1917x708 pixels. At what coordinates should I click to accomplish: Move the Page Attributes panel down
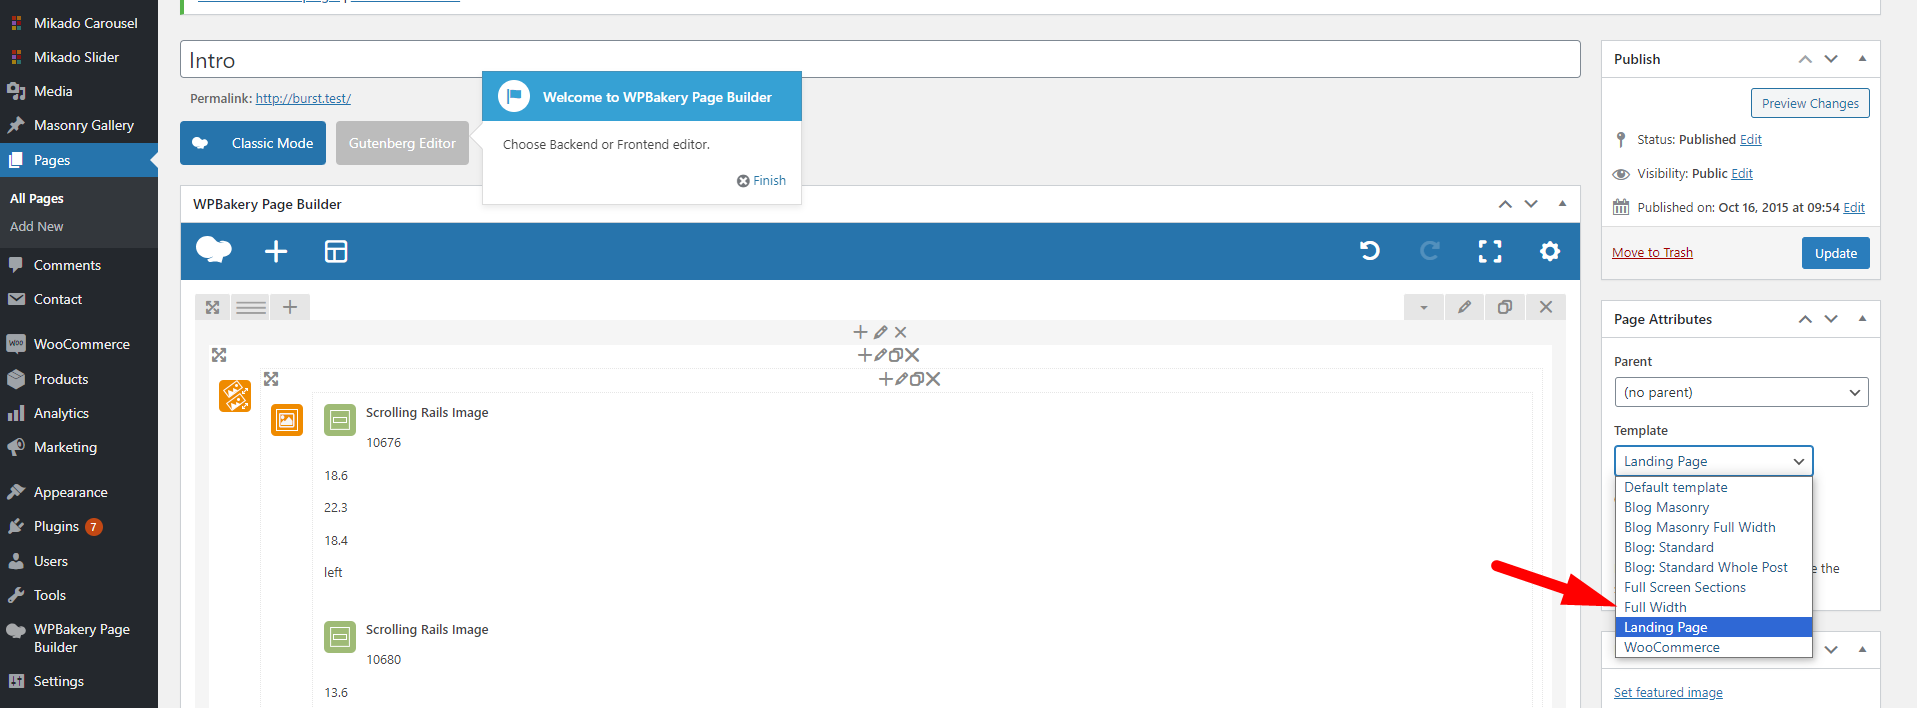click(x=1831, y=319)
